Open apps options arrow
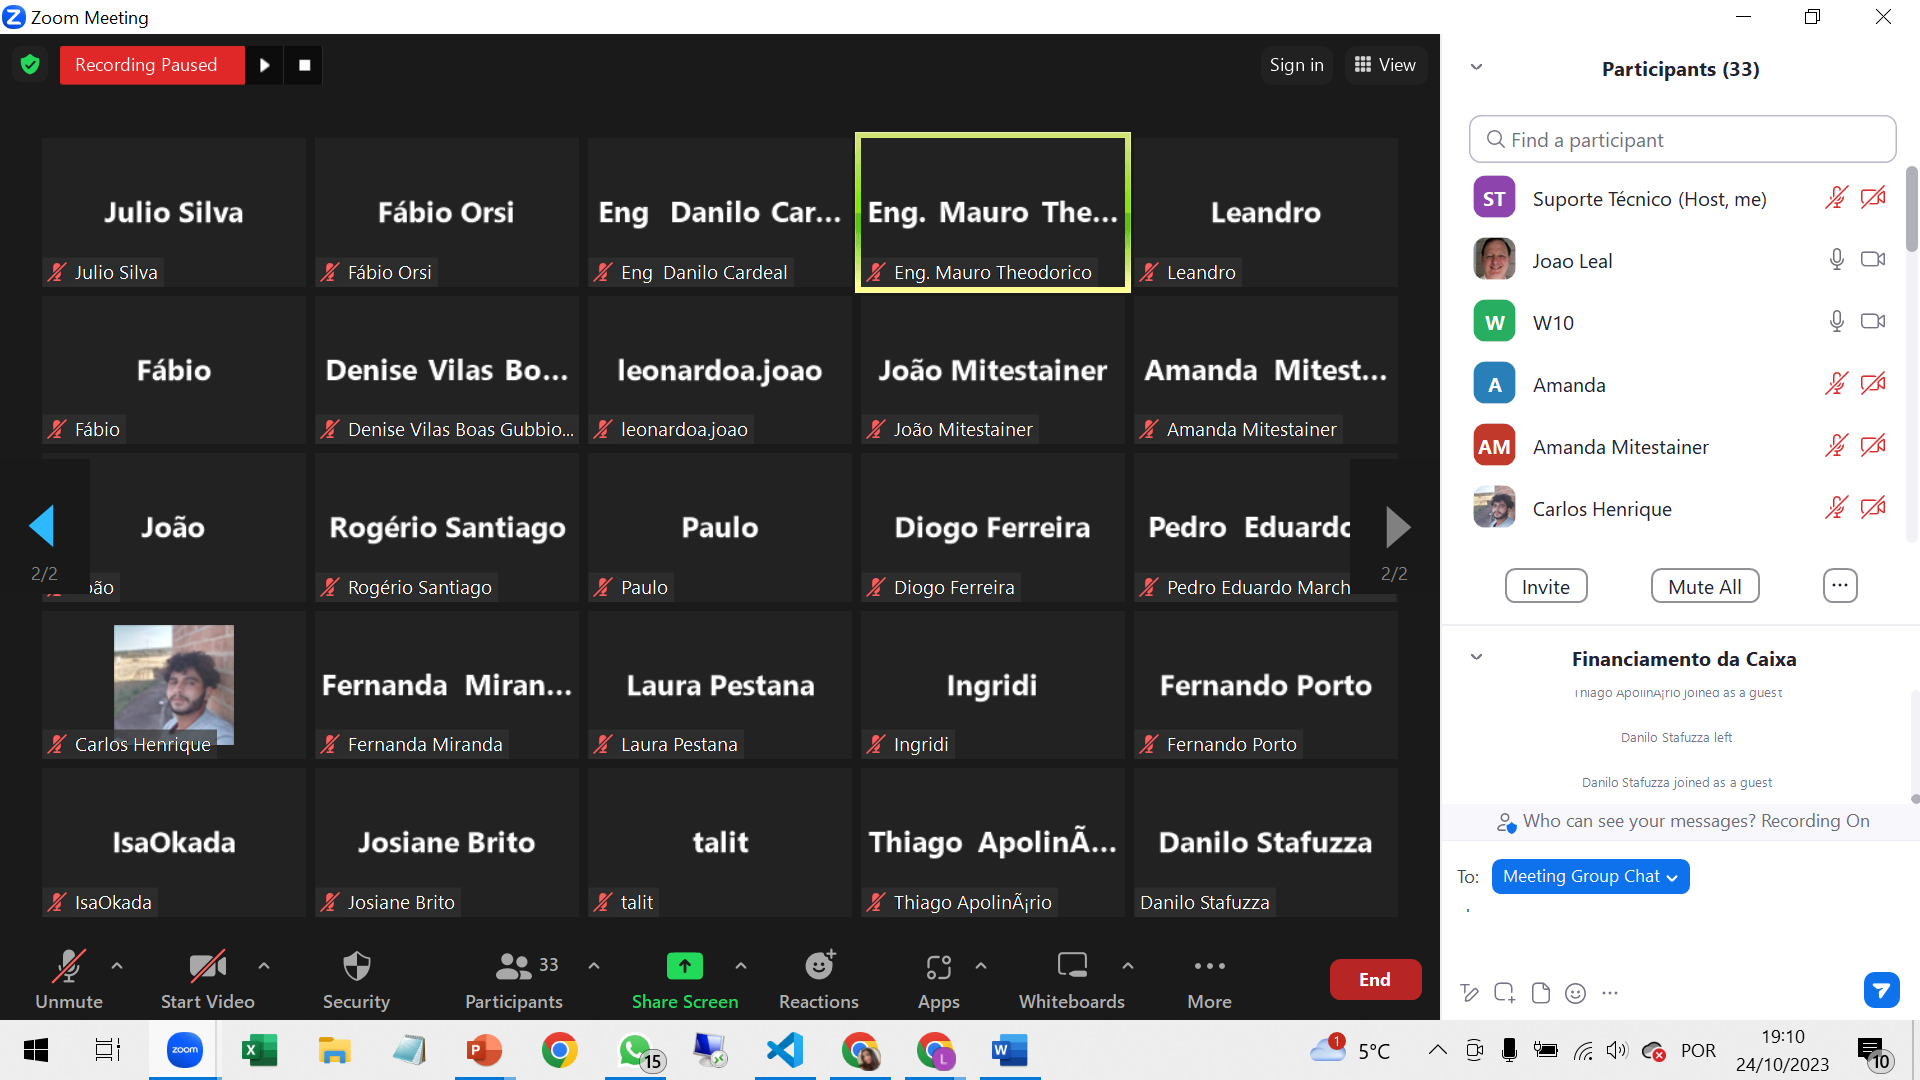 tap(981, 966)
